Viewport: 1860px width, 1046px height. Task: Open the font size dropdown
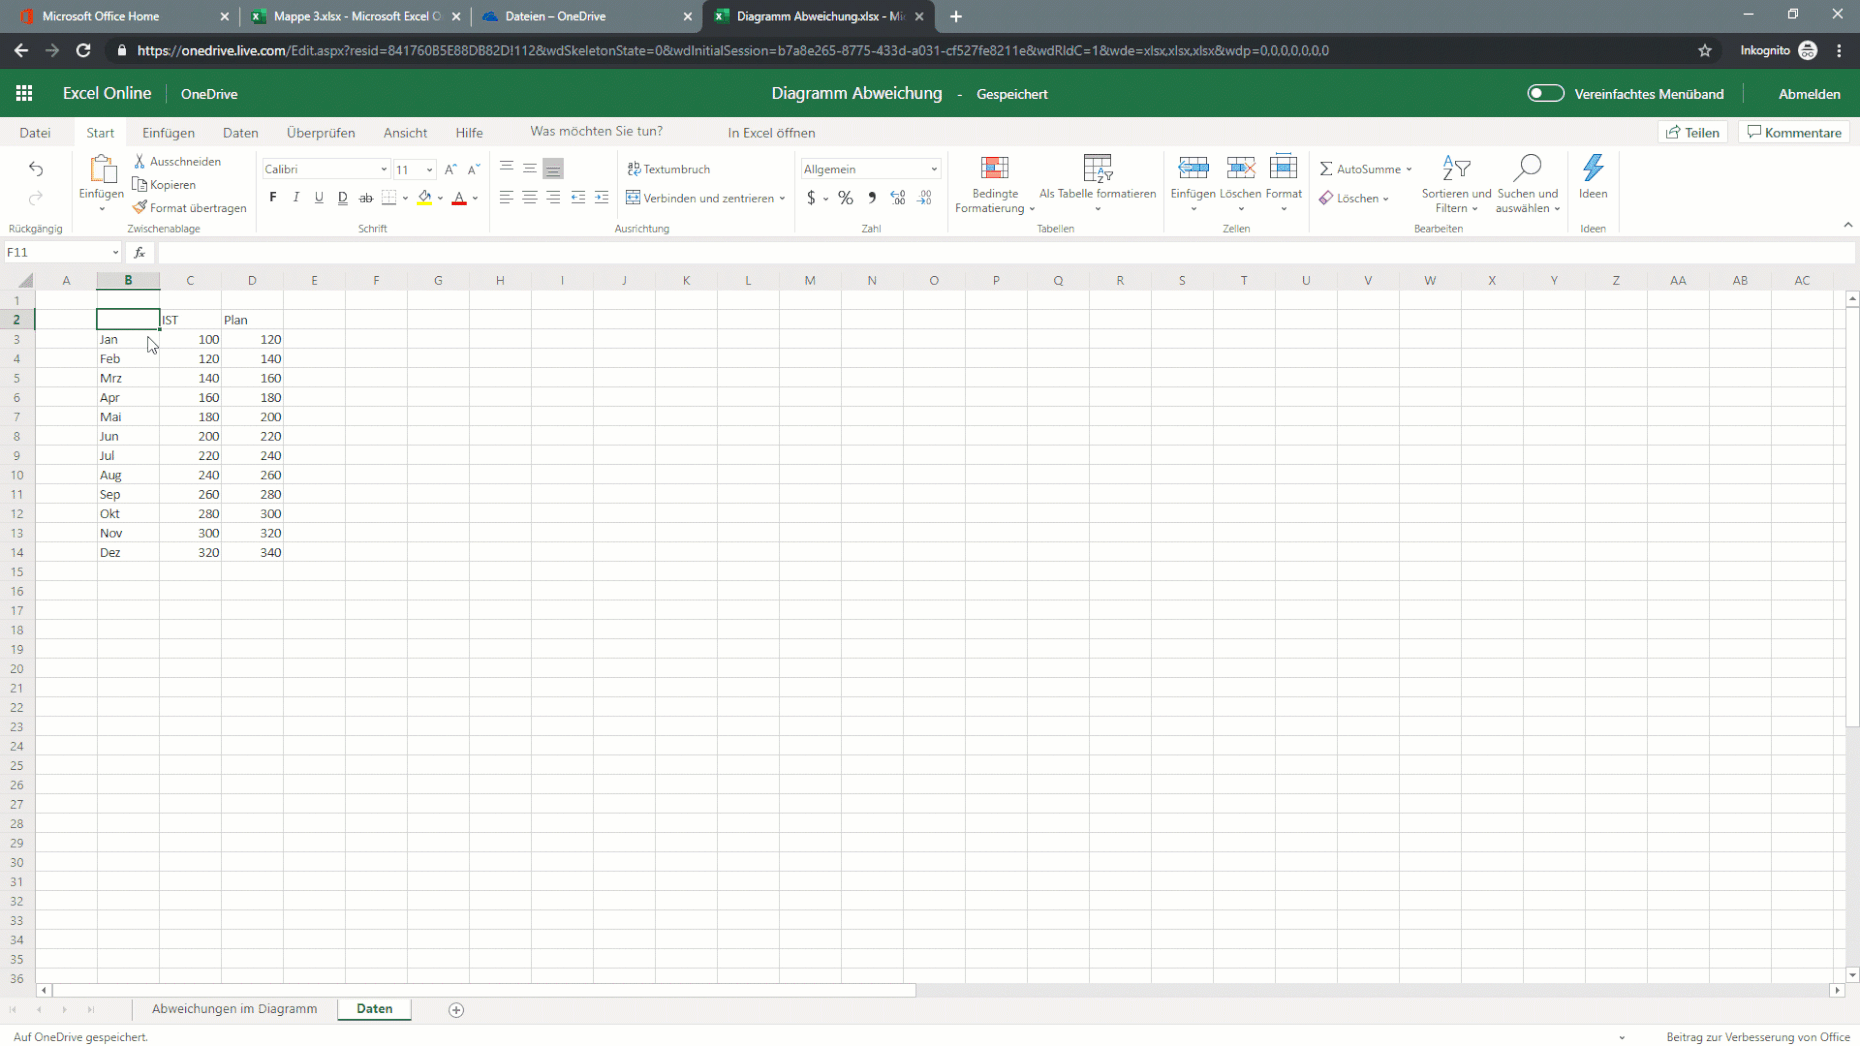pyautogui.click(x=428, y=169)
